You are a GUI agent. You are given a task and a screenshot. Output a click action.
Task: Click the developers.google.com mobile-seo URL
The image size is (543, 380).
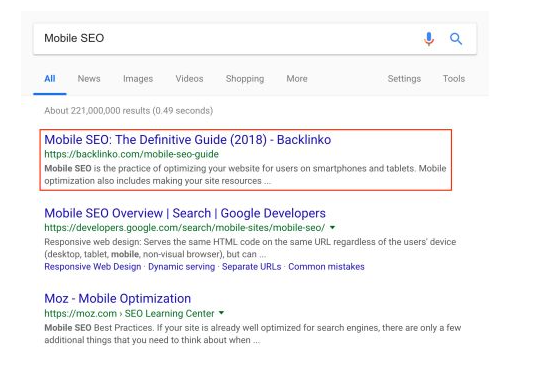pyautogui.click(x=185, y=228)
